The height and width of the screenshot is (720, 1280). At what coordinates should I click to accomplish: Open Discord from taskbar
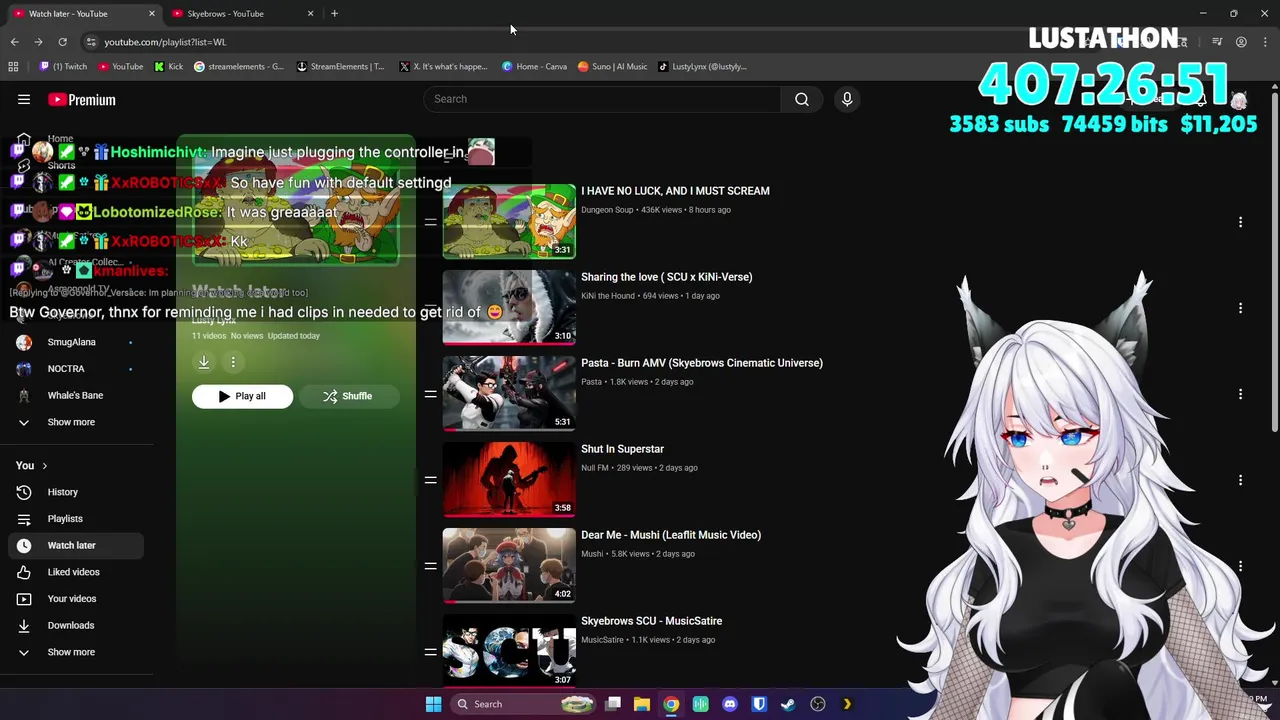point(730,704)
